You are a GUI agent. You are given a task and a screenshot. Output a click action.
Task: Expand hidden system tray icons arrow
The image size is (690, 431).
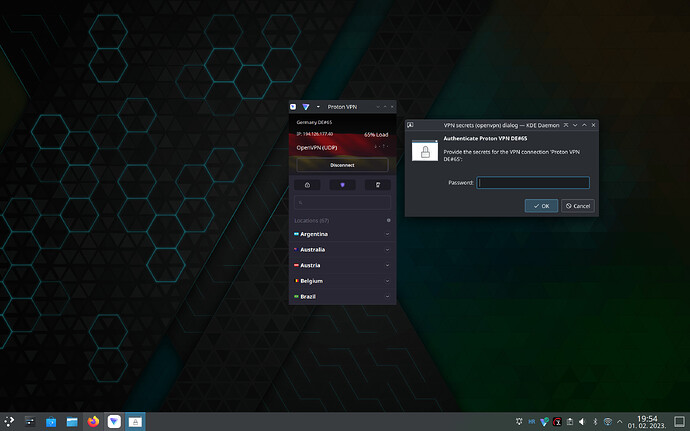620,422
